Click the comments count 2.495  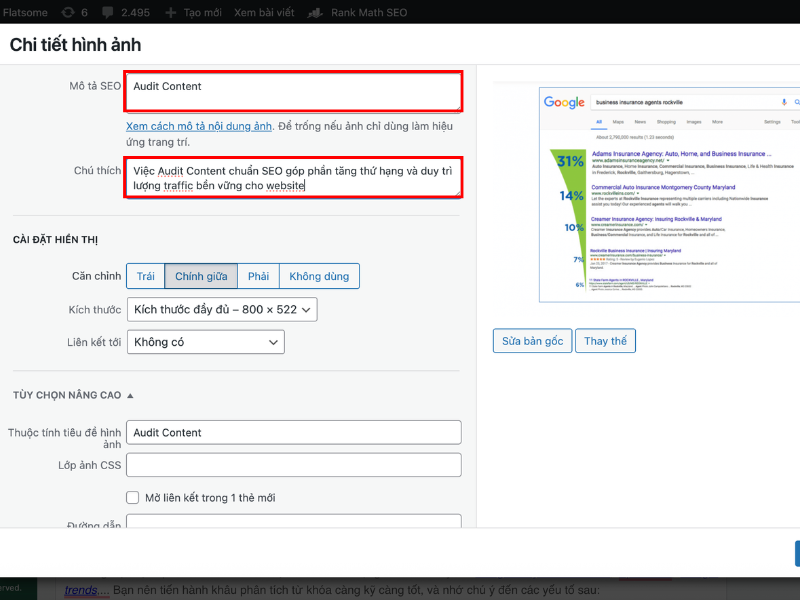click(135, 12)
